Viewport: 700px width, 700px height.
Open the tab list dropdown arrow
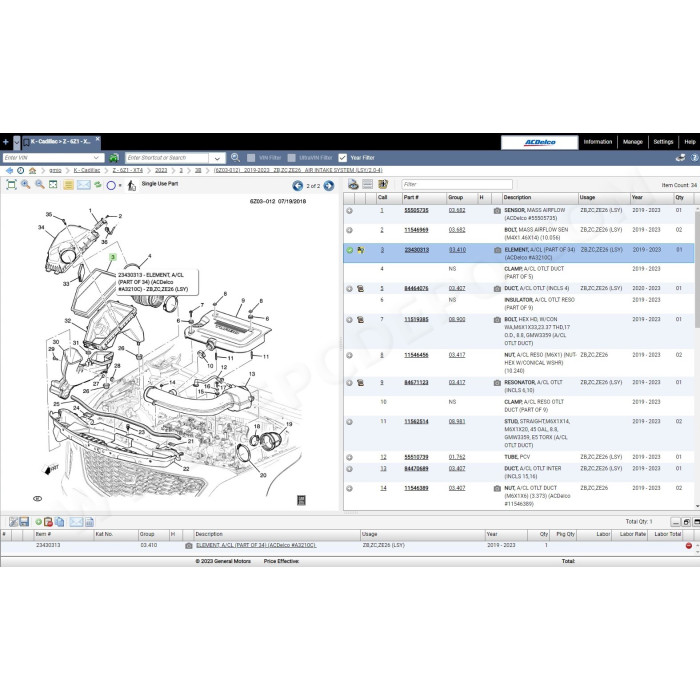click(17, 142)
